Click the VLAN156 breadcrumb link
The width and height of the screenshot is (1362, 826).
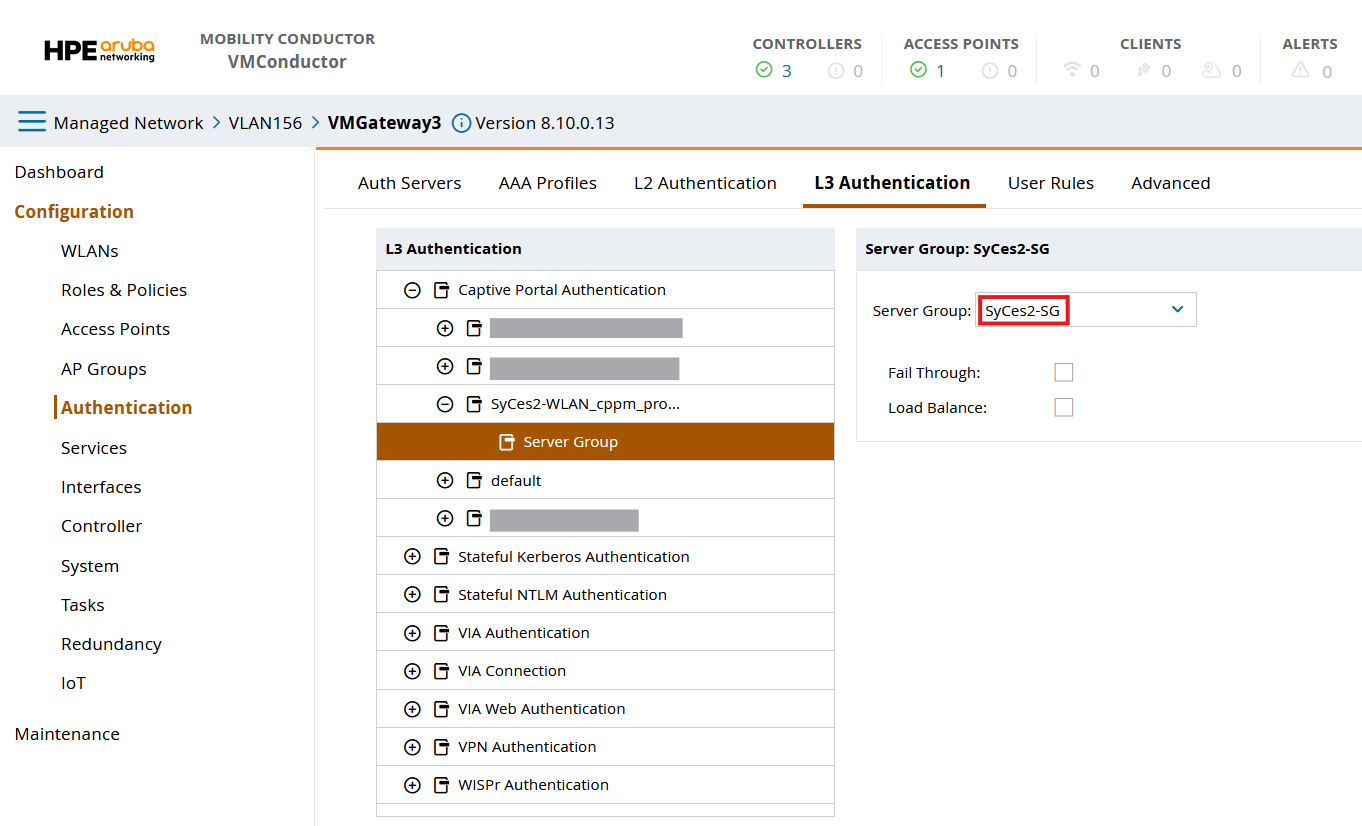click(265, 123)
